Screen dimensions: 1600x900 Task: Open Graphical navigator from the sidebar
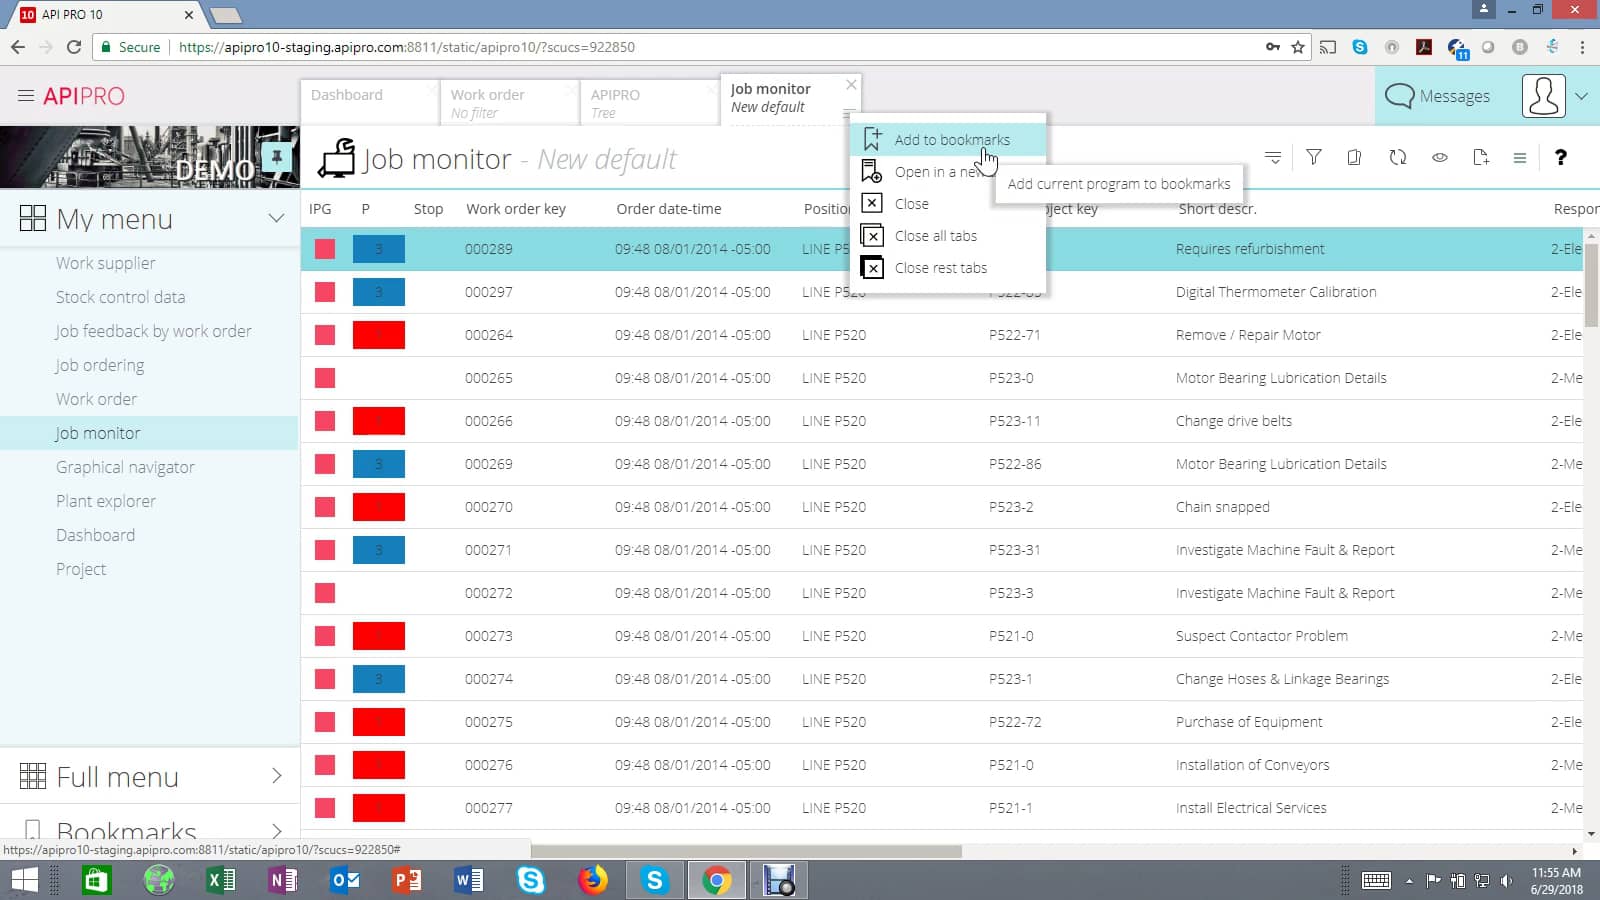[125, 466]
